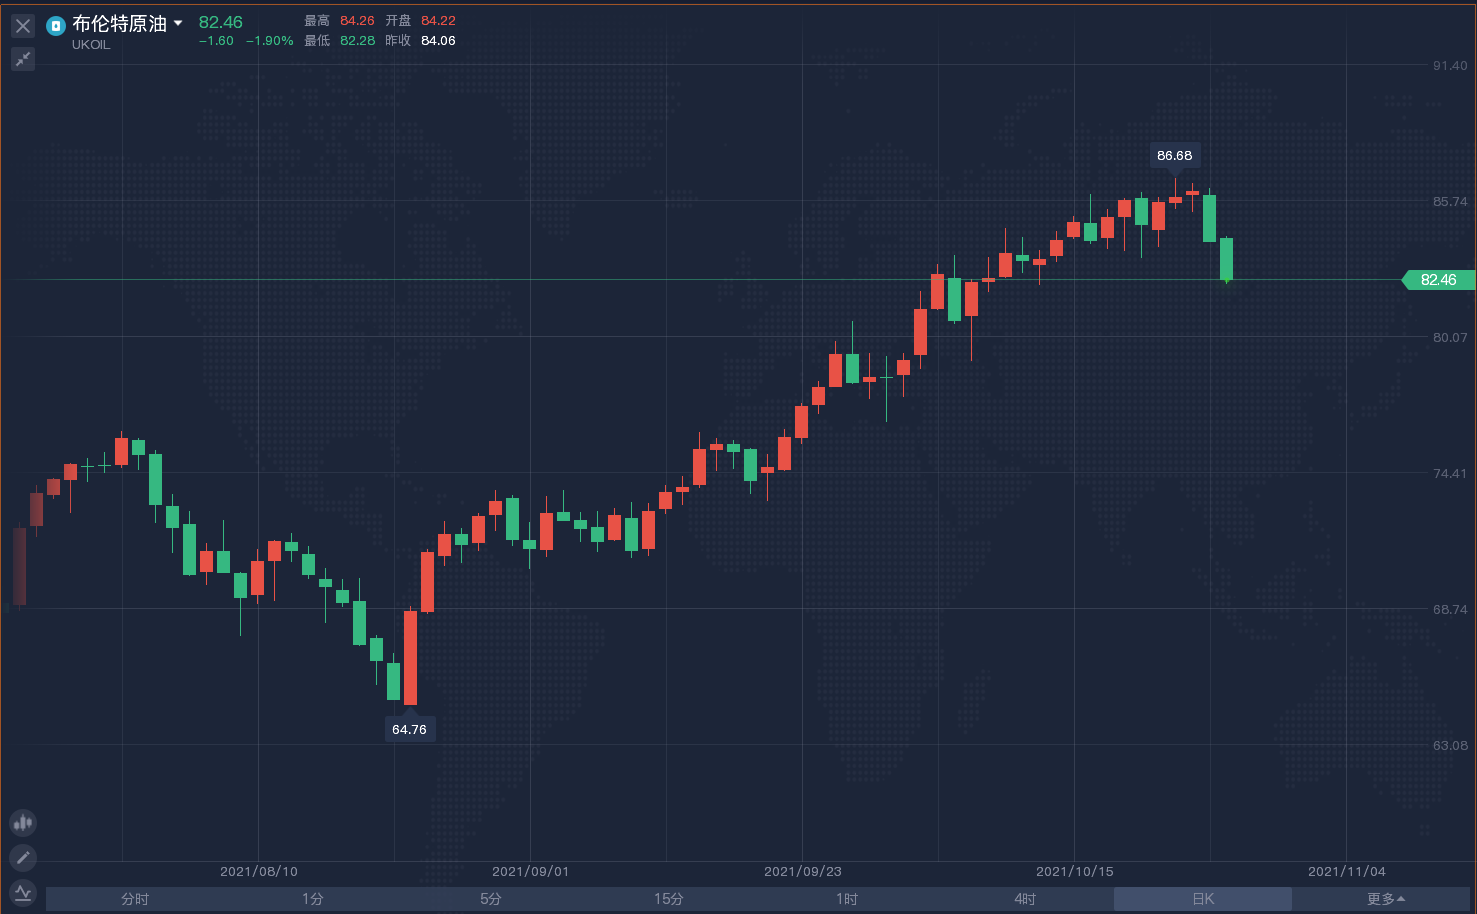Open the technical indicators line icon
Screen dimensions: 1477x914
(x=23, y=892)
